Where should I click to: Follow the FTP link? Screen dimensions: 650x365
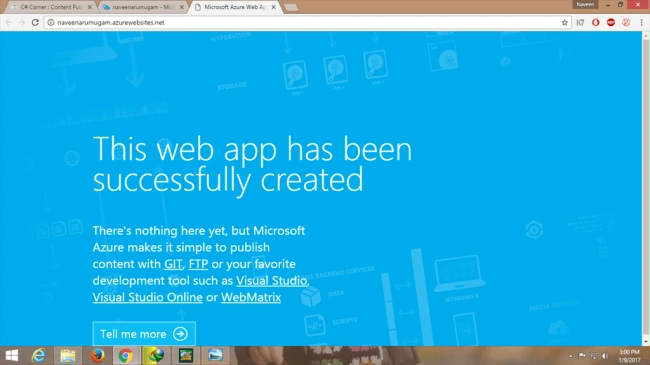tap(198, 264)
